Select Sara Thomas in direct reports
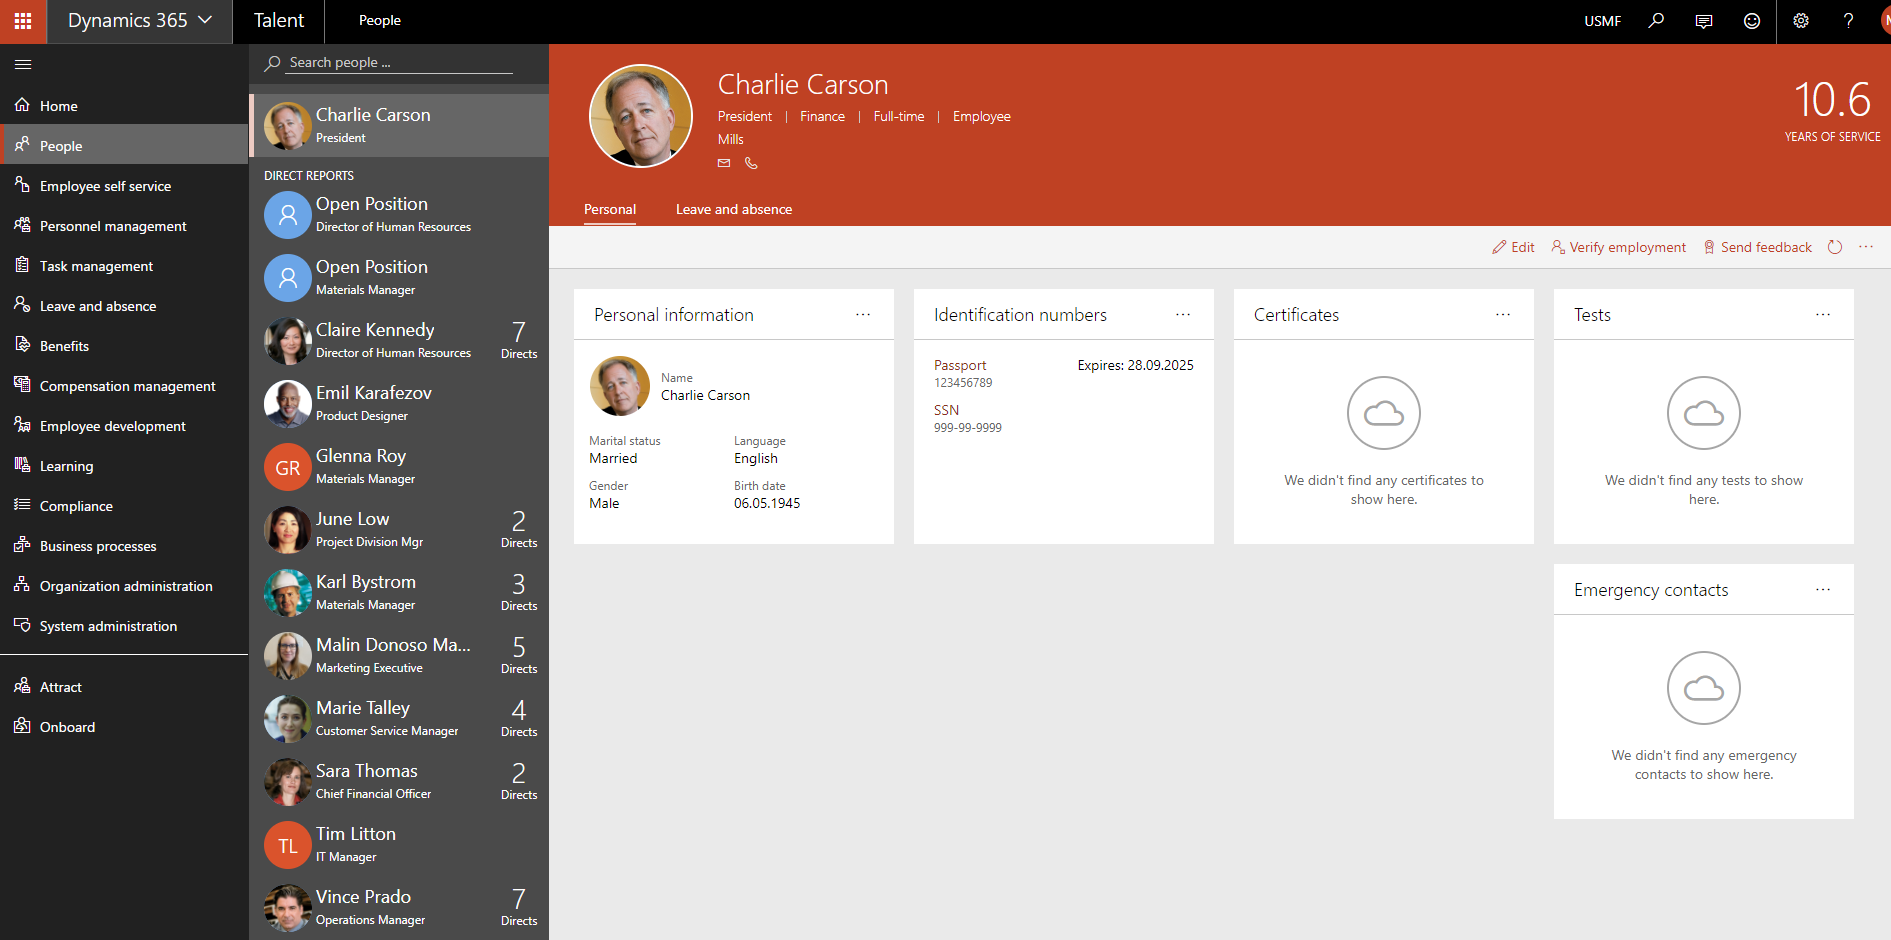The height and width of the screenshot is (940, 1891). pyautogui.click(x=399, y=781)
